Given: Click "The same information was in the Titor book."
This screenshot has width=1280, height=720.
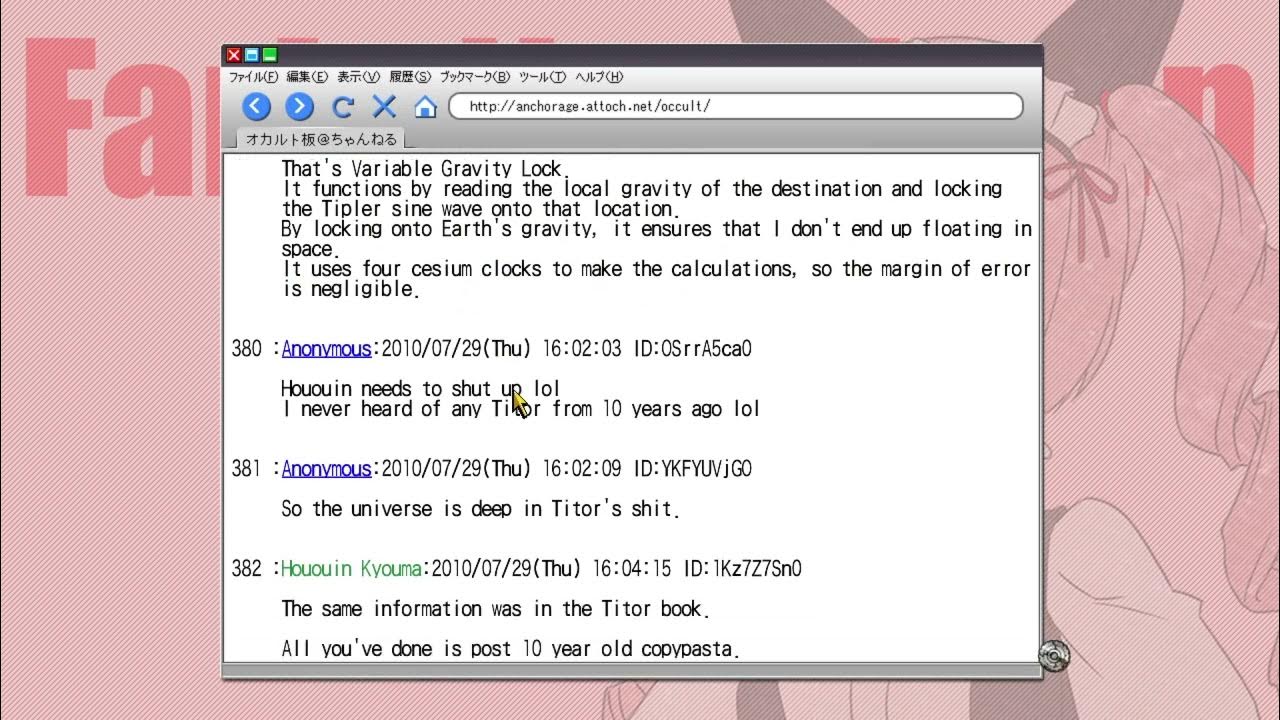Looking at the screenshot, I should [x=496, y=609].
